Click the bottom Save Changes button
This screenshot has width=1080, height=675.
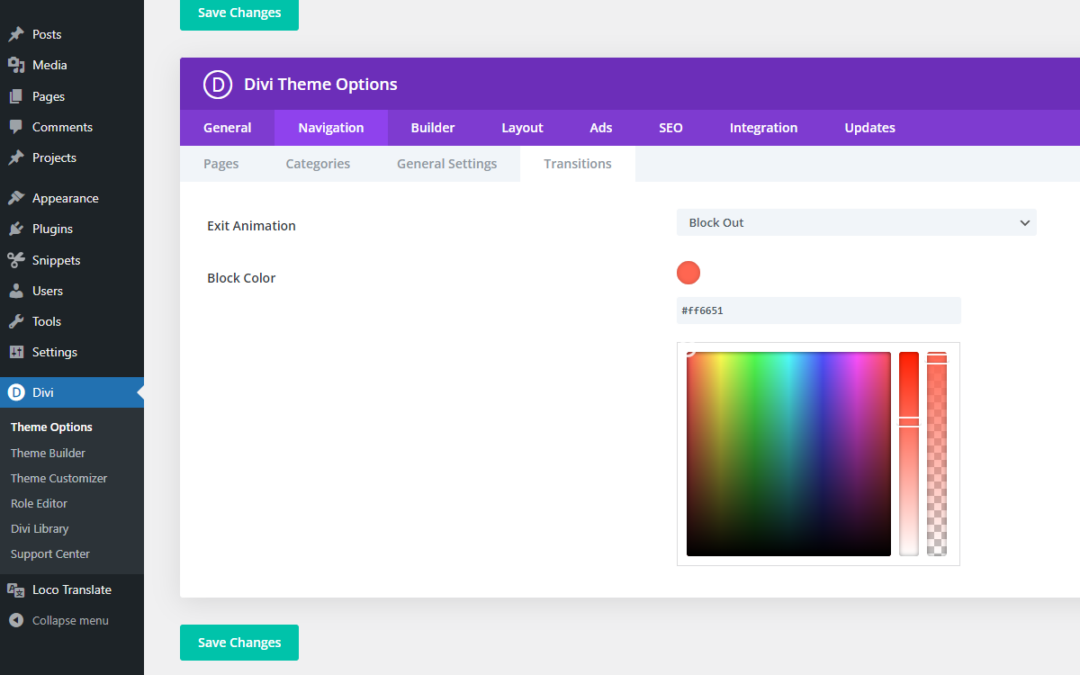239,642
